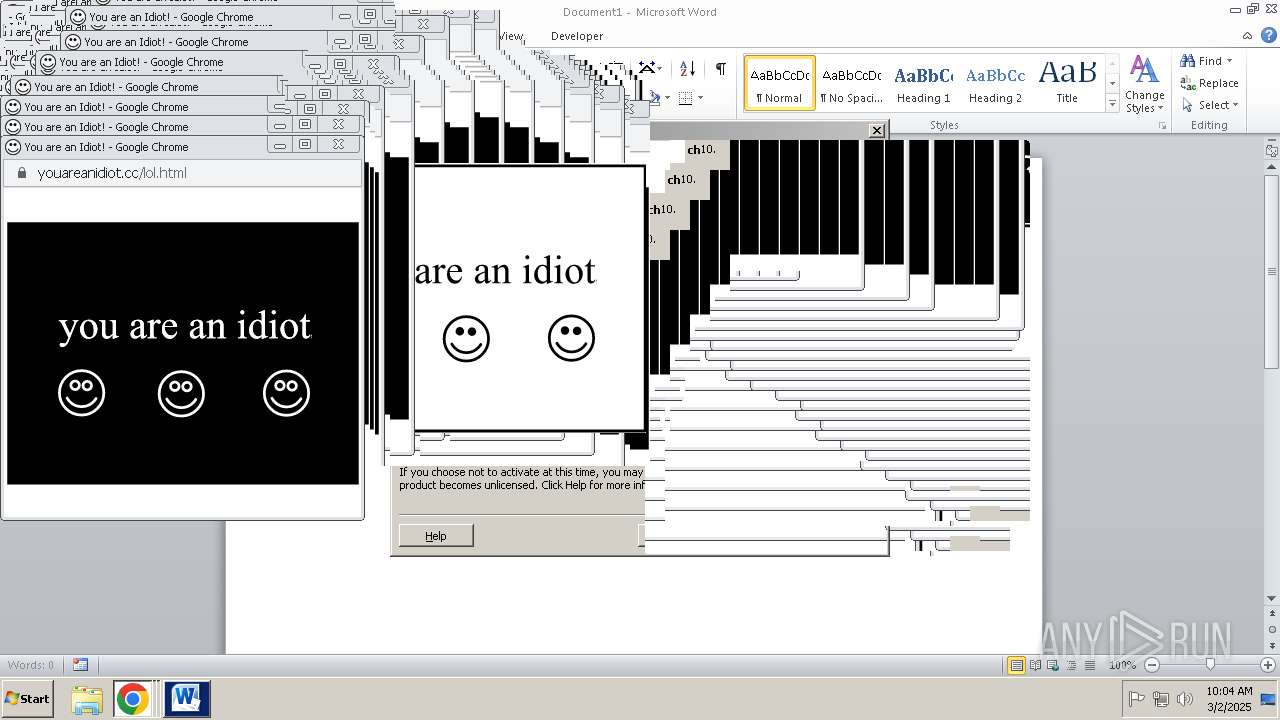This screenshot has height=720, width=1280.
Task: Open the Borders dropdown arrow
Action: 700,98
